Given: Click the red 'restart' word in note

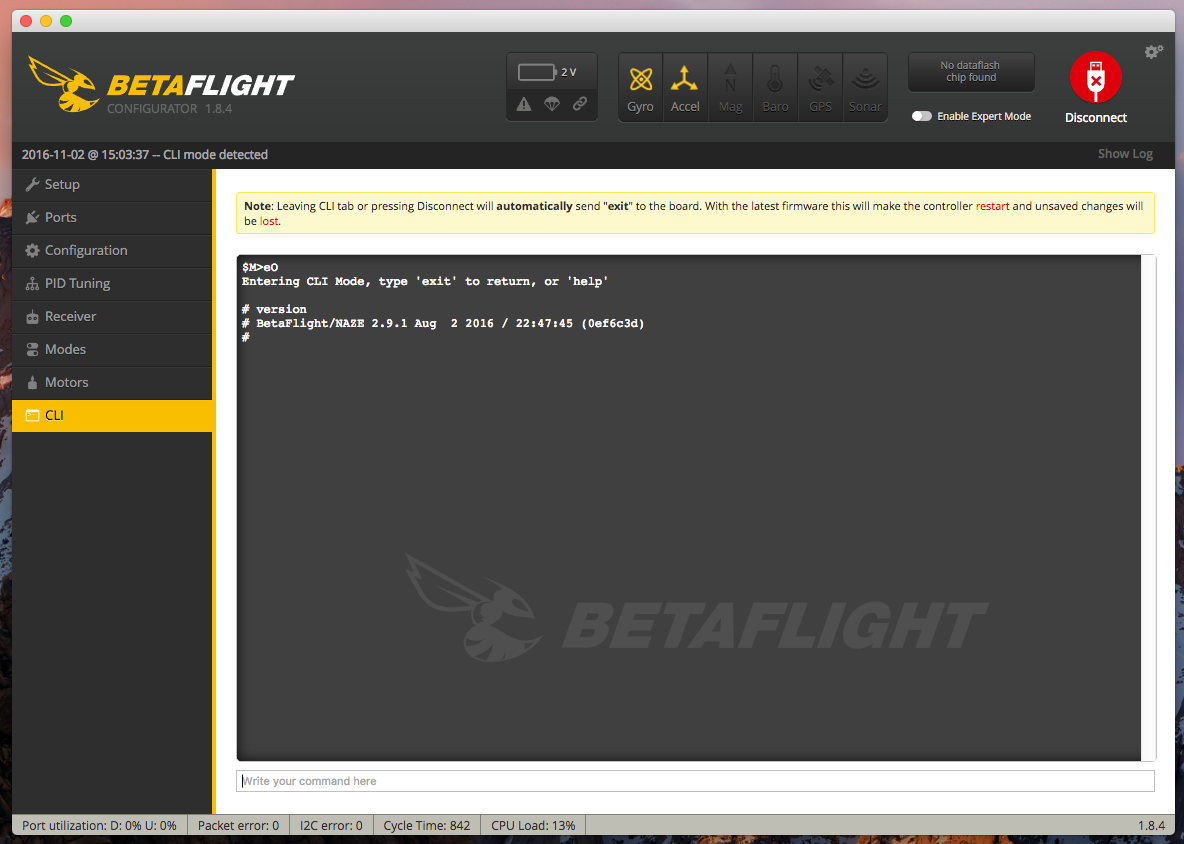Looking at the screenshot, I should 992,206.
